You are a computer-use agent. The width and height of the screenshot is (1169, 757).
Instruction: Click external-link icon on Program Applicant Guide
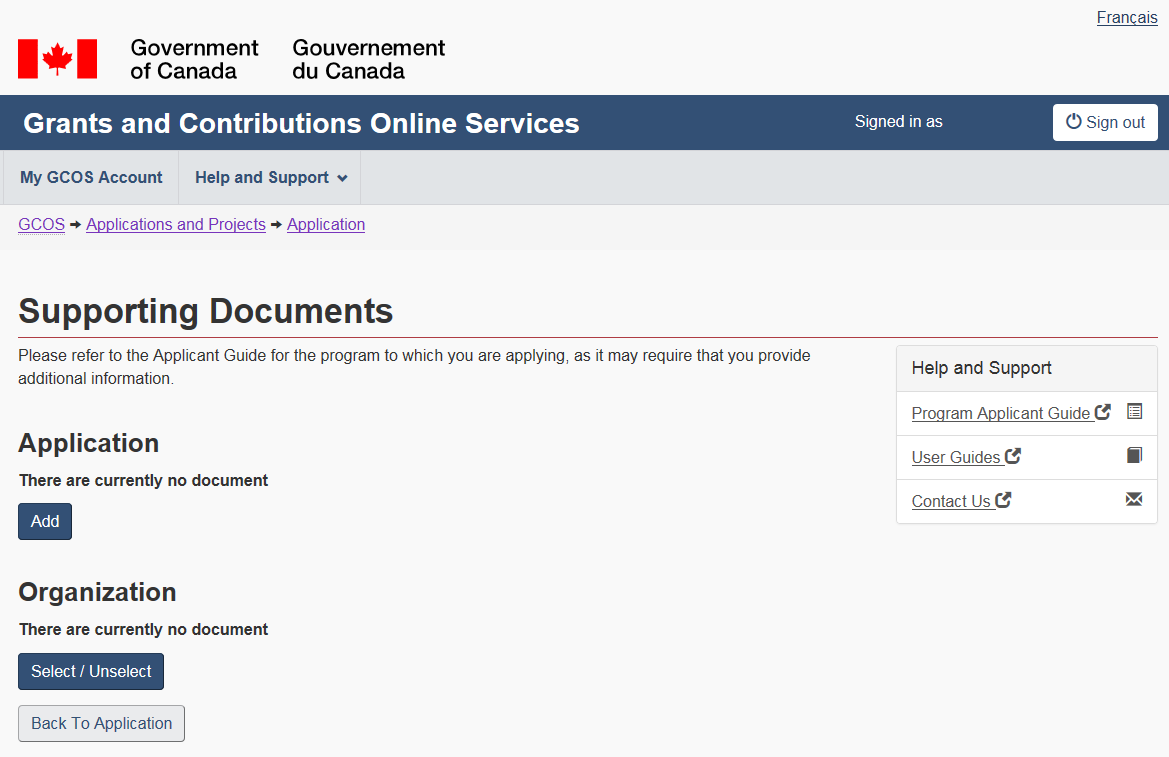pyautogui.click(x=1103, y=412)
